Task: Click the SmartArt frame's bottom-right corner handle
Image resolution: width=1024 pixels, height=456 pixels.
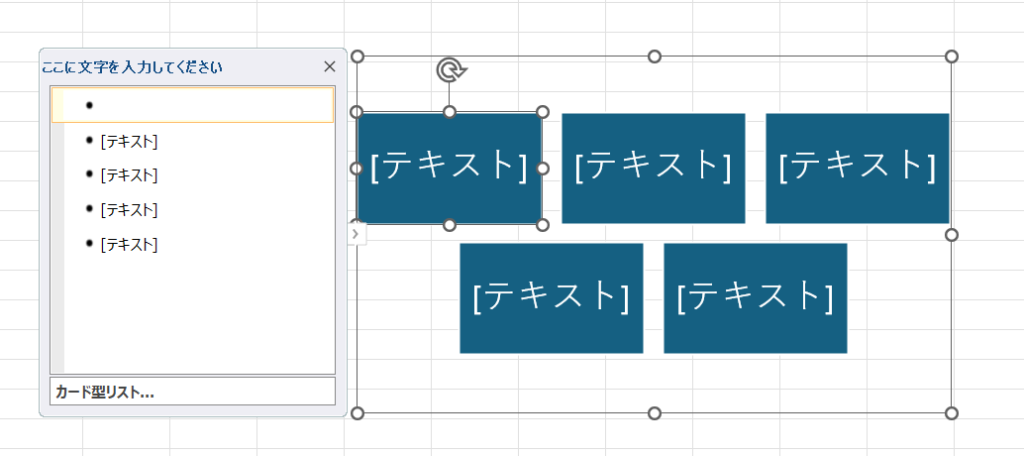Action: (951, 413)
